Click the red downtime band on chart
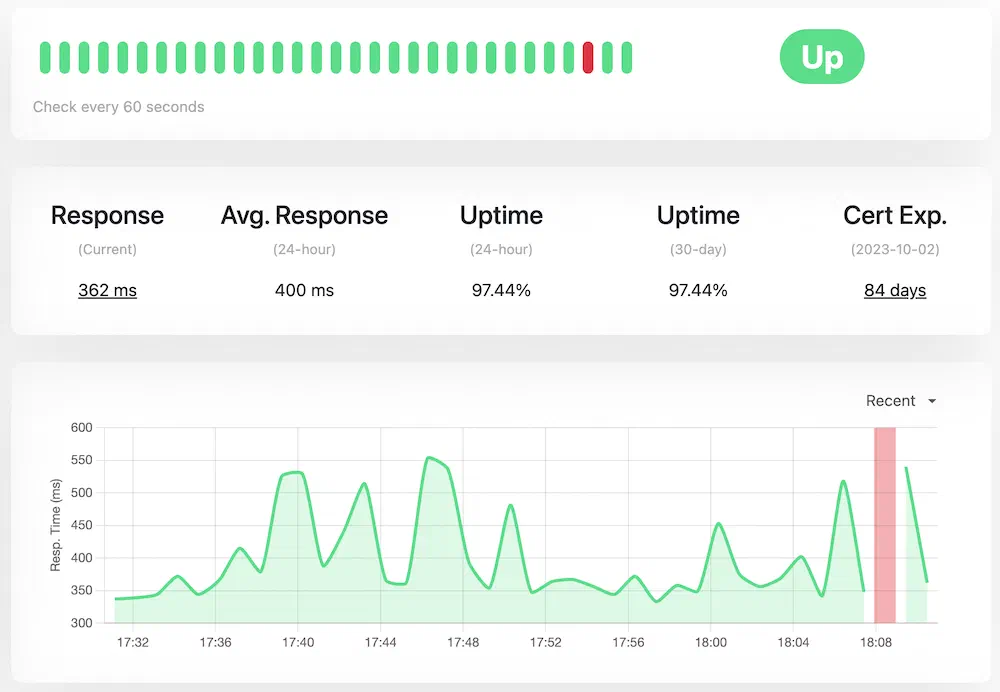Screen dimensions: 1000x692 pyautogui.click(x=885, y=525)
